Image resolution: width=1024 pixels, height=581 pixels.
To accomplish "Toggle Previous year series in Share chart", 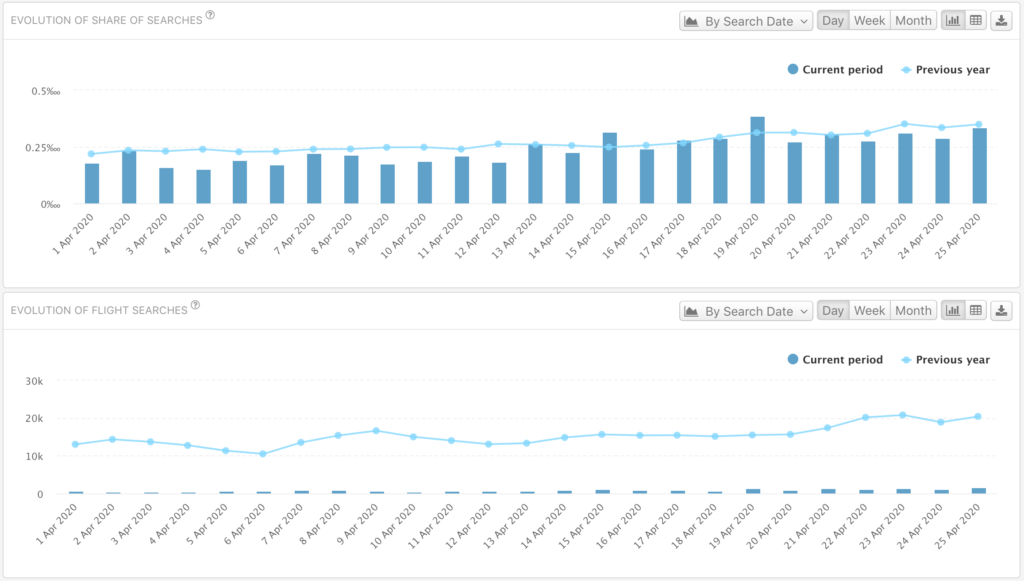I will coord(945,69).
